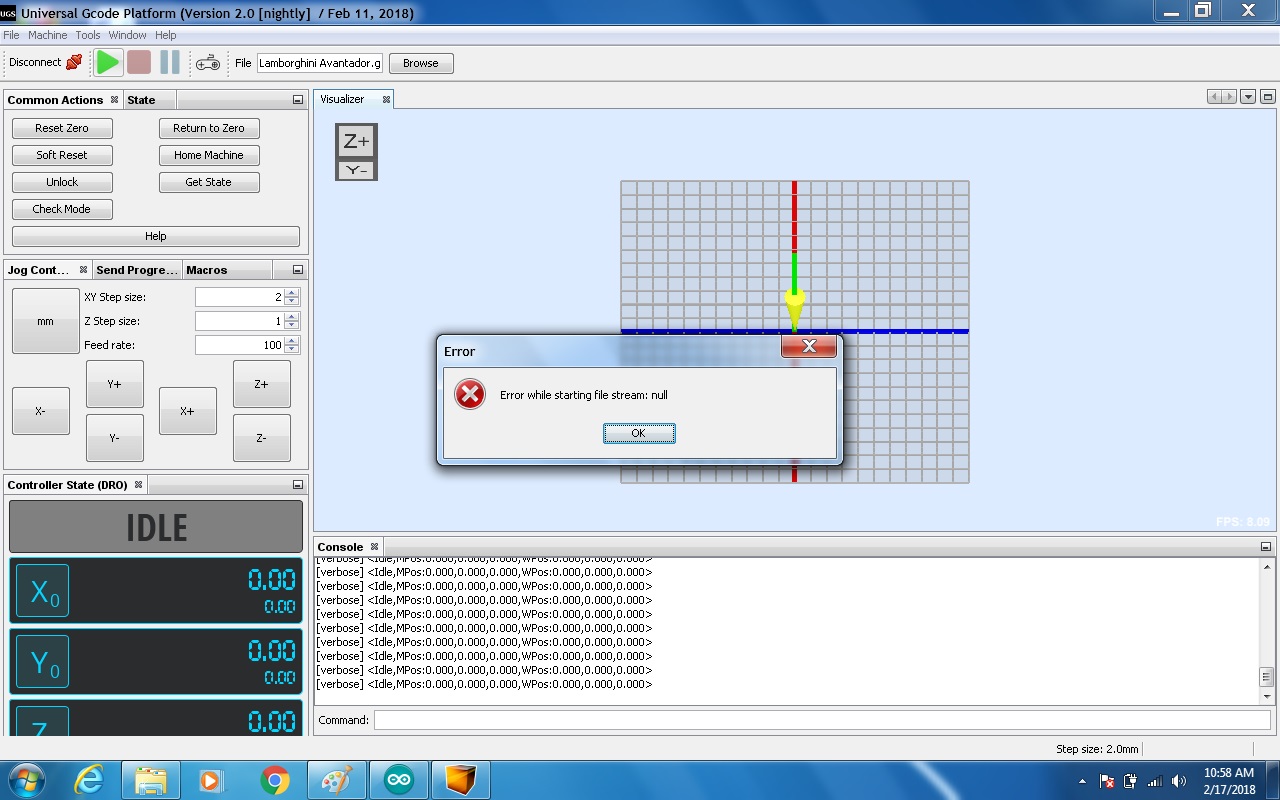Enable Check Mode
1280x800 pixels.
click(62, 208)
